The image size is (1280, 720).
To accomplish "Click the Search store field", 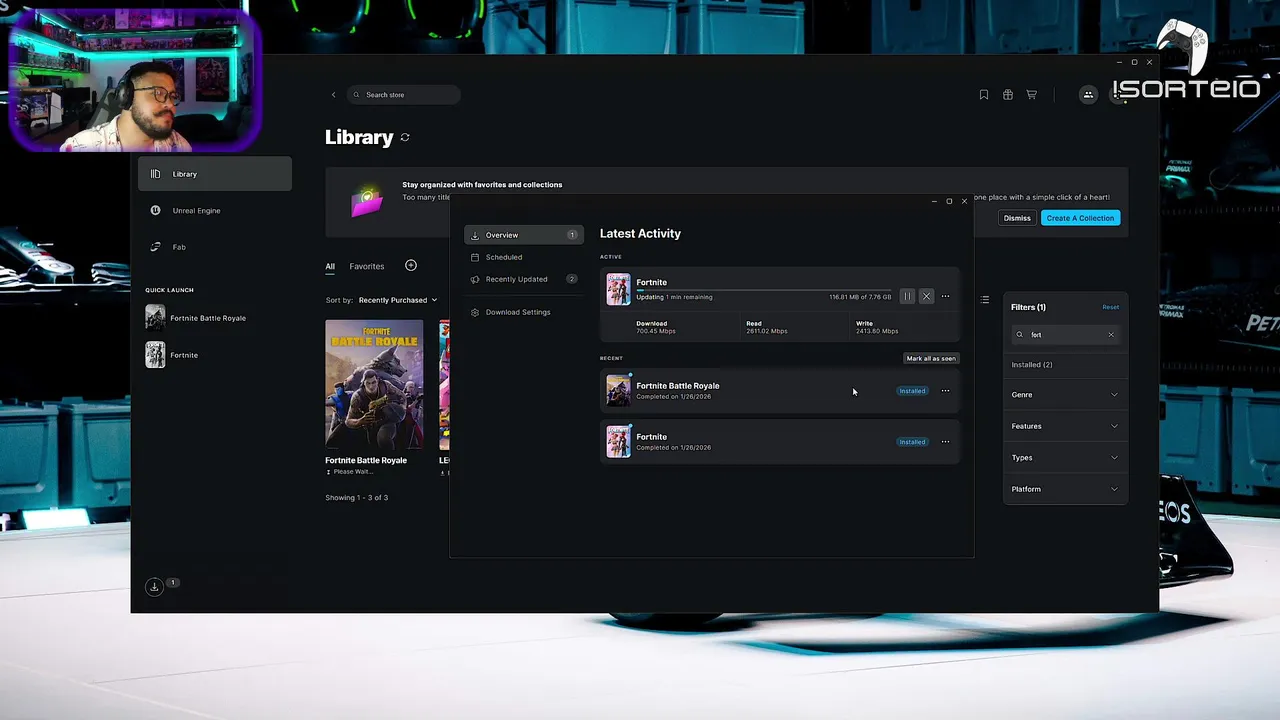I will click(404, 95).
